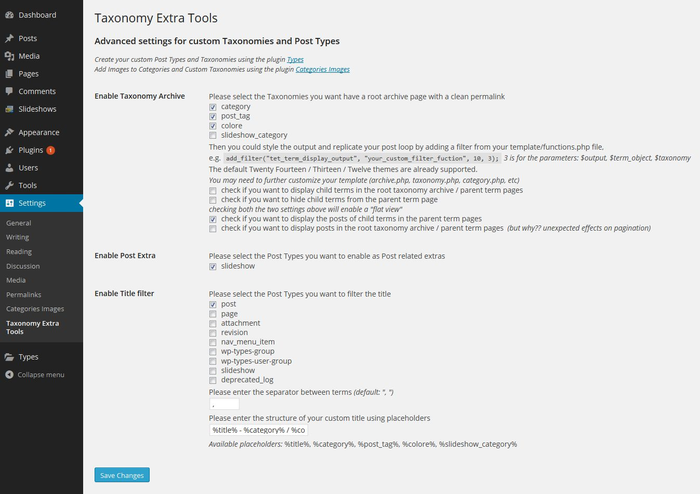Click the Appearance paintbrush icon

click(9, 133)
